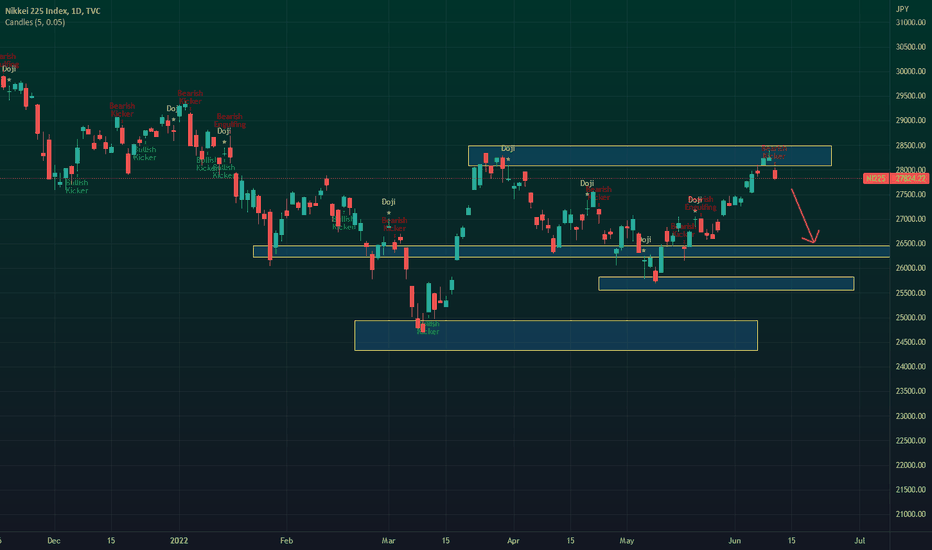
Task: Click the 24000.00 price axis label
Action: 911,367
